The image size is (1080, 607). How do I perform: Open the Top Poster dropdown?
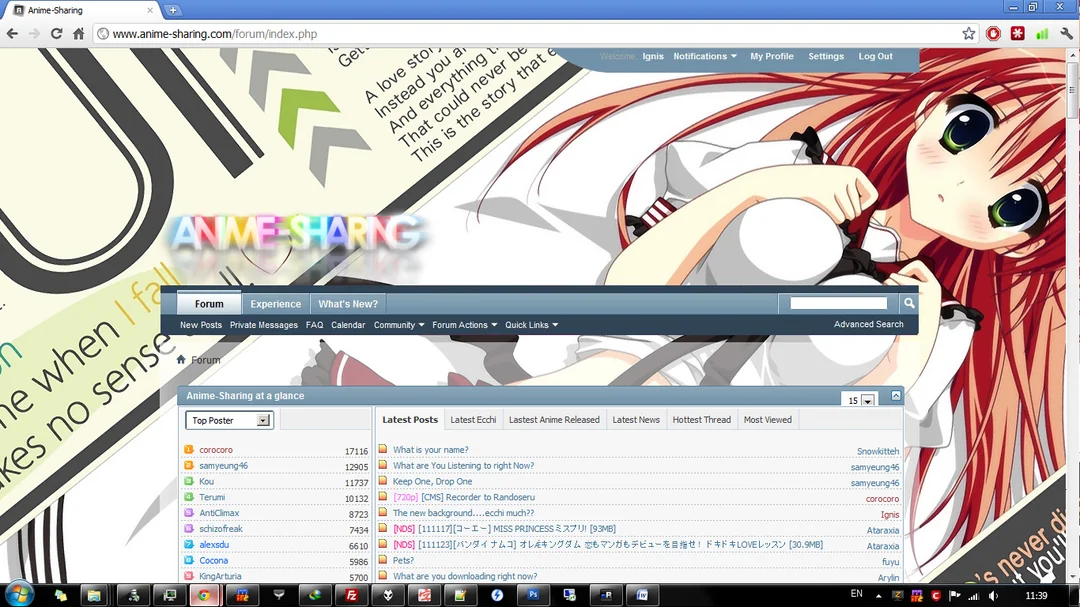coord(228,420)
